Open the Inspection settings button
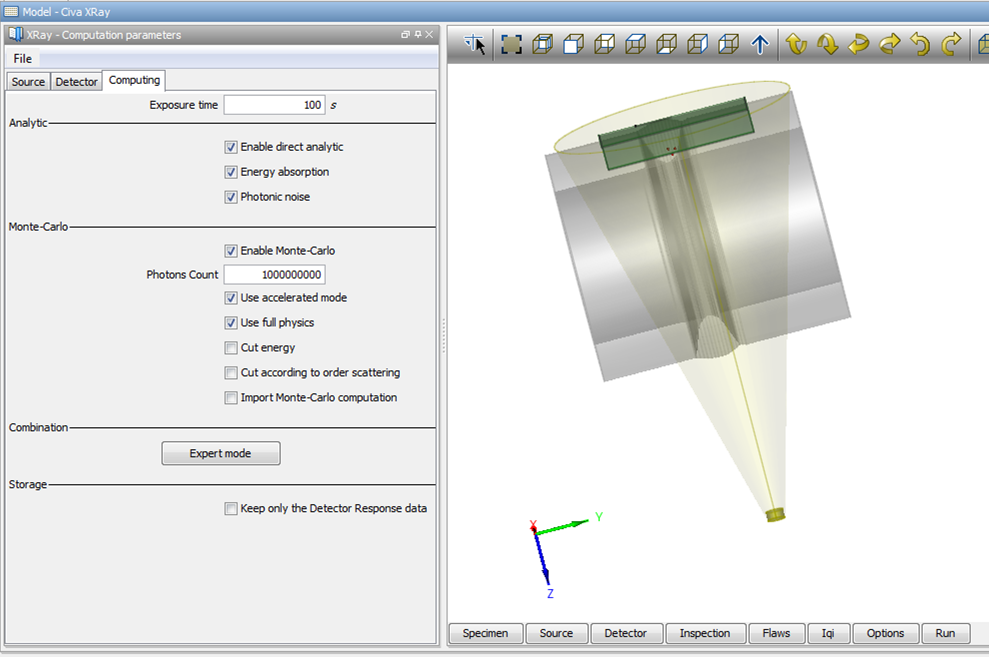The image size is (989, 657). (x=705, y=633)
